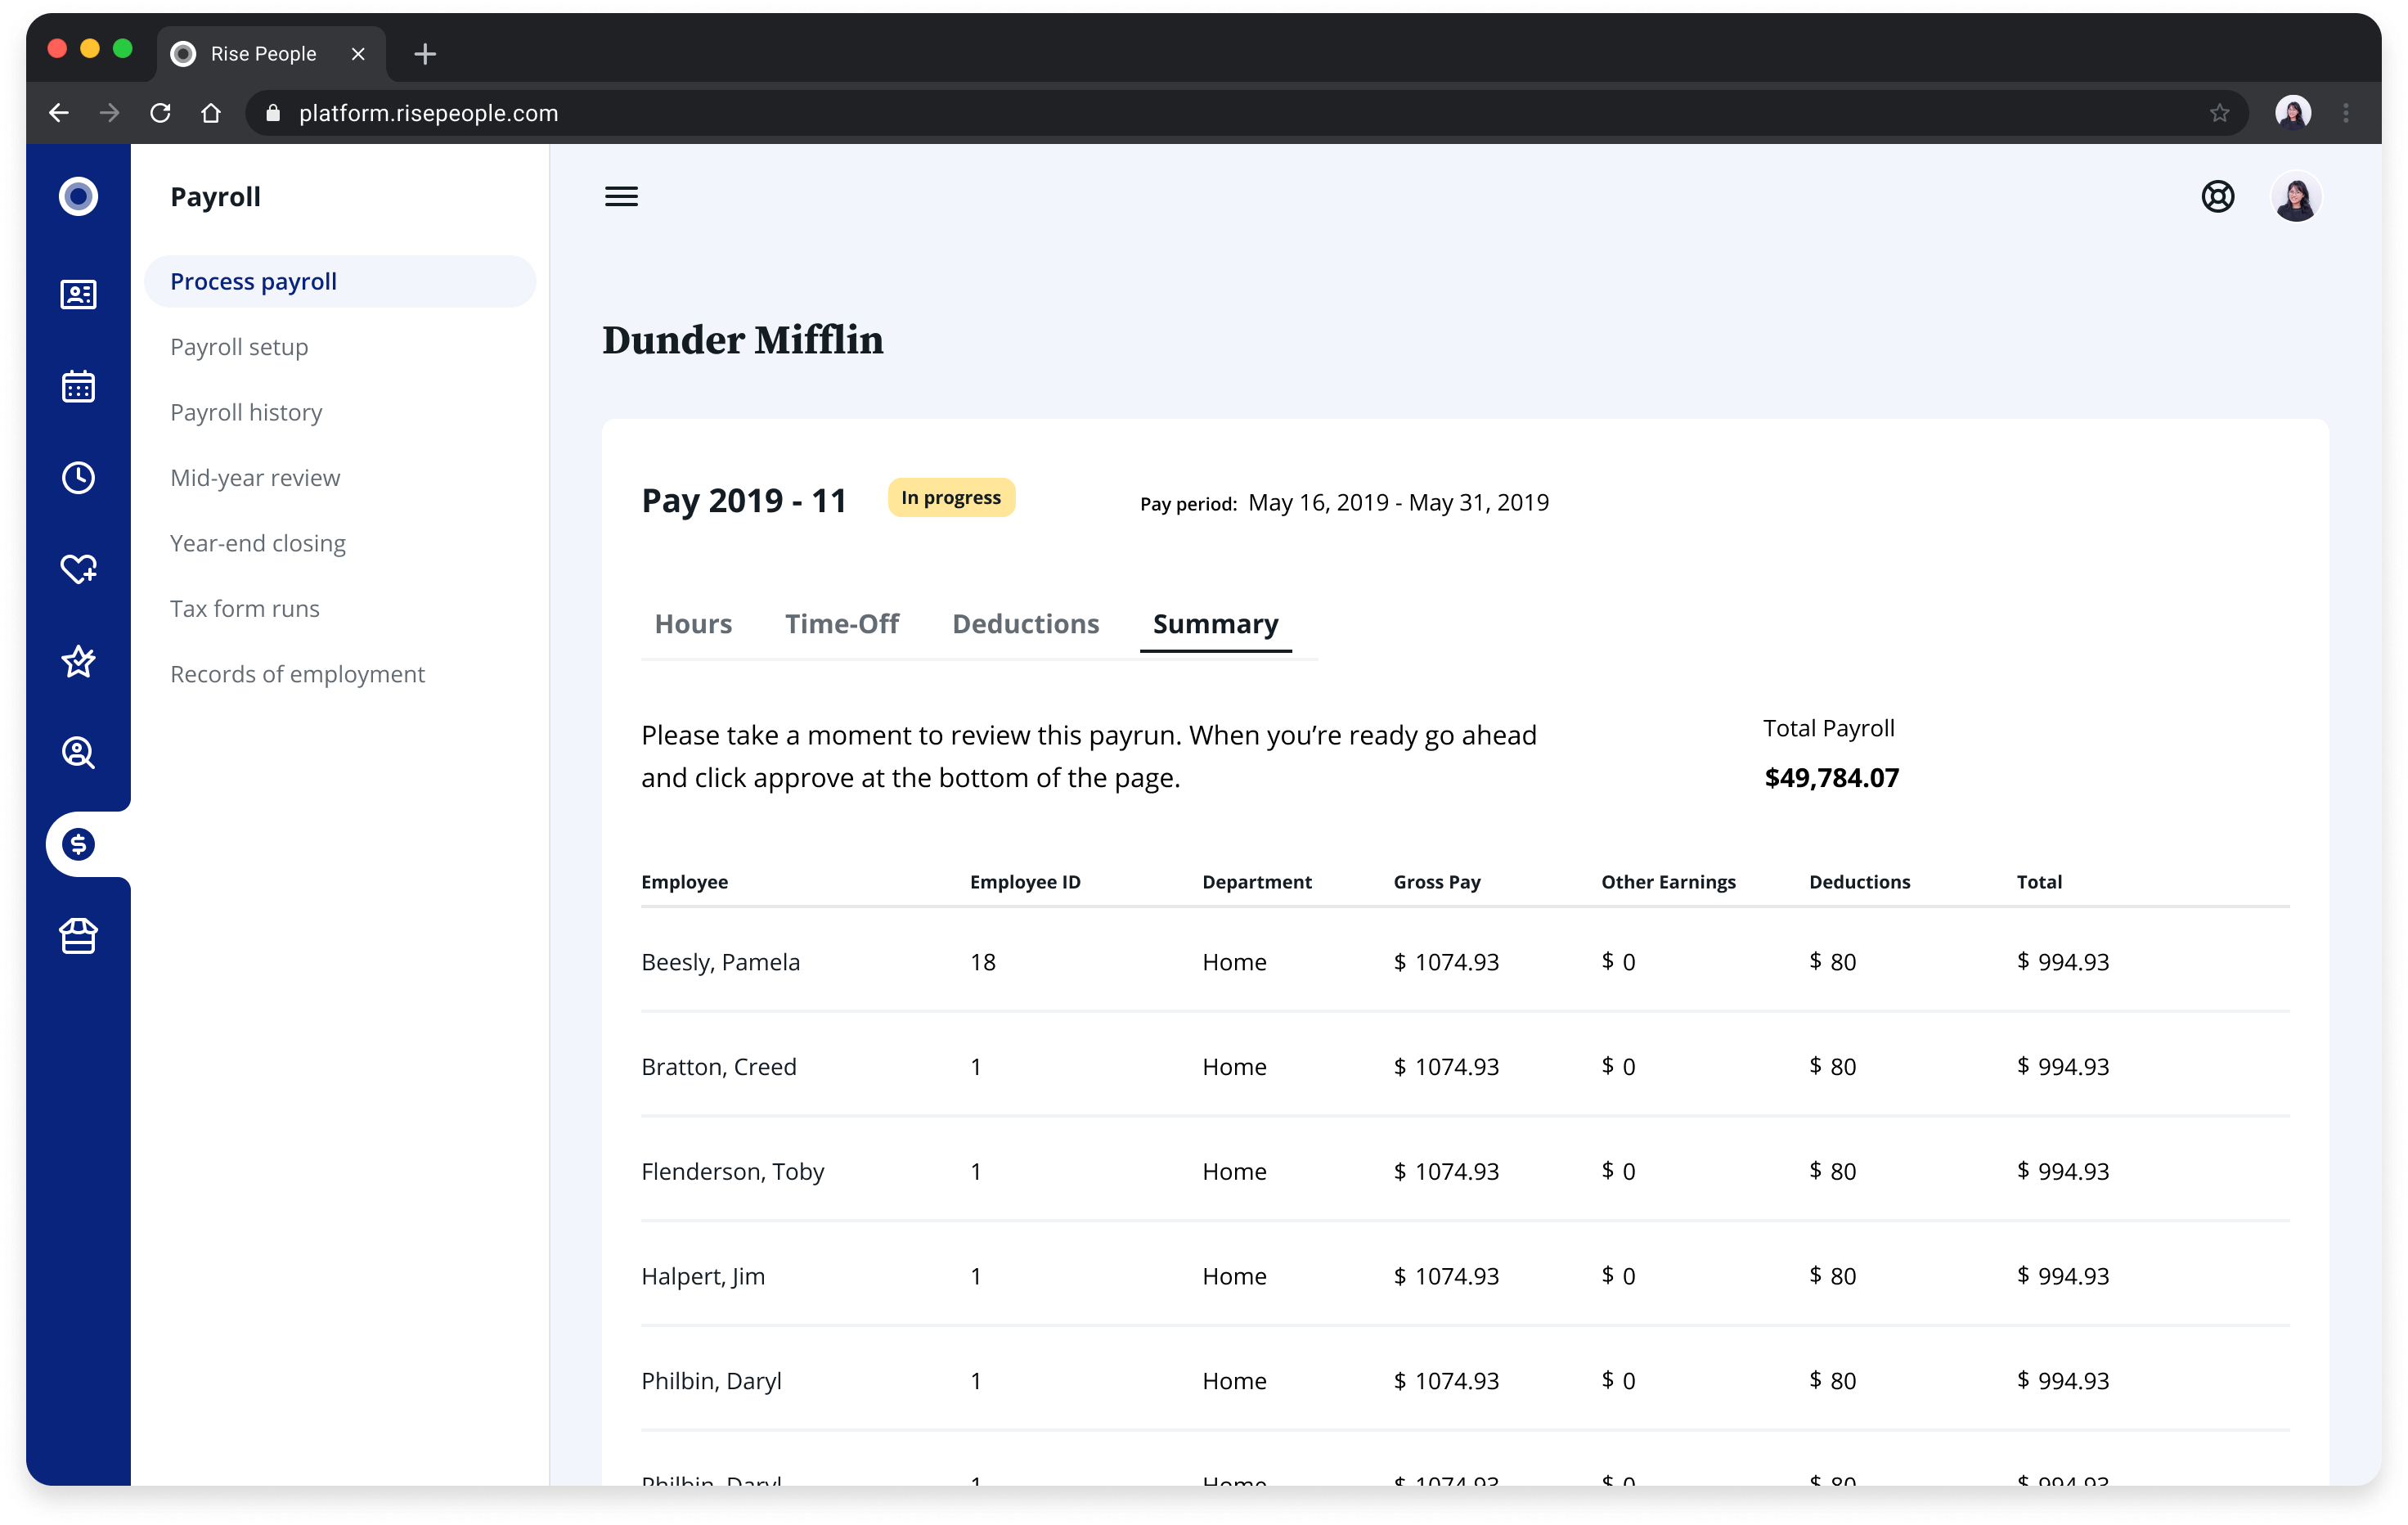The image size is (2408, 1525).
Task: Click the Rise logo icon in sidebar
Action: click(78, 196)
